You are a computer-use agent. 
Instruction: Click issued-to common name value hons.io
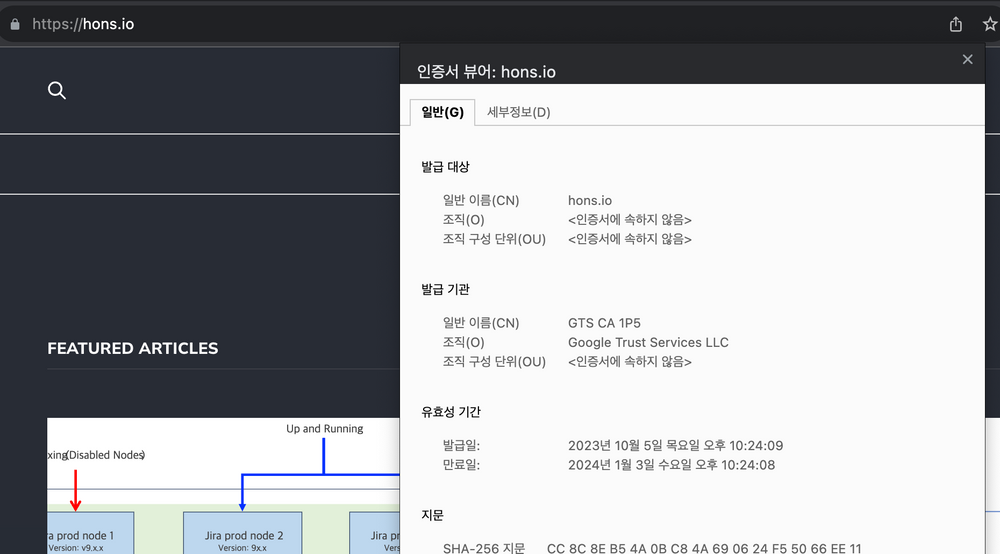[590, 200]
